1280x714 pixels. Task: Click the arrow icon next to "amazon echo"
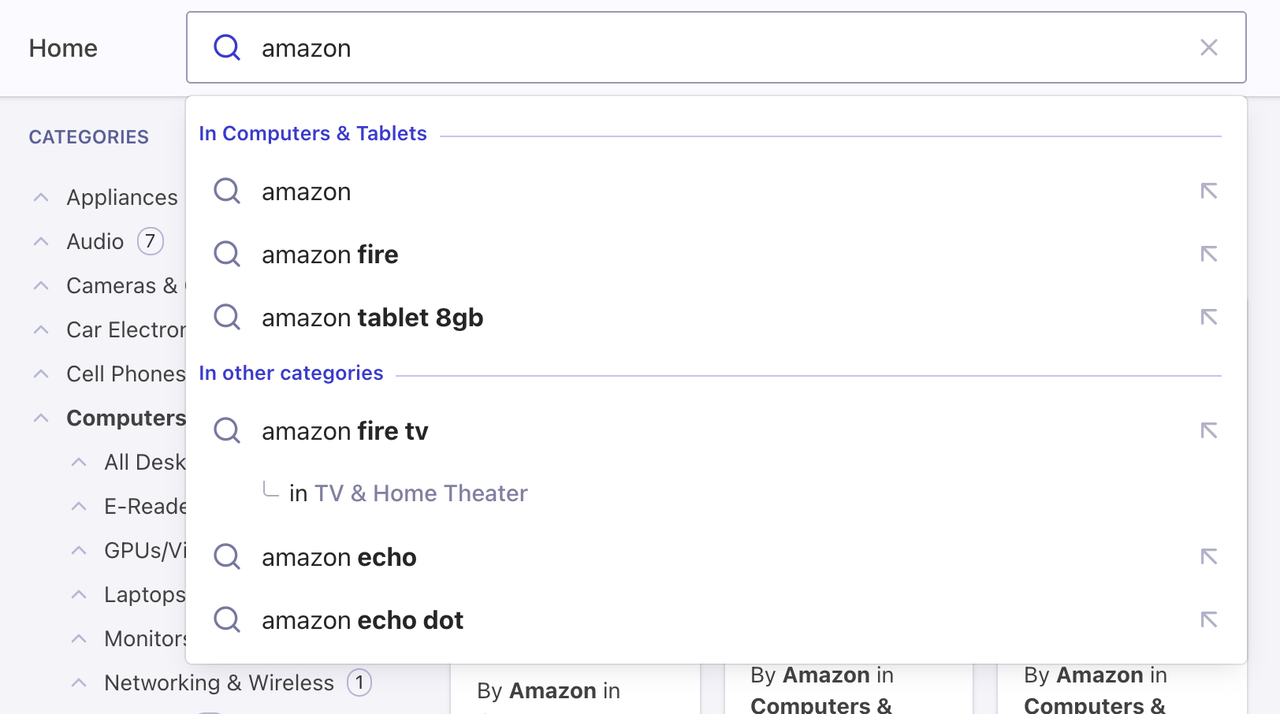click(1208, 557)
